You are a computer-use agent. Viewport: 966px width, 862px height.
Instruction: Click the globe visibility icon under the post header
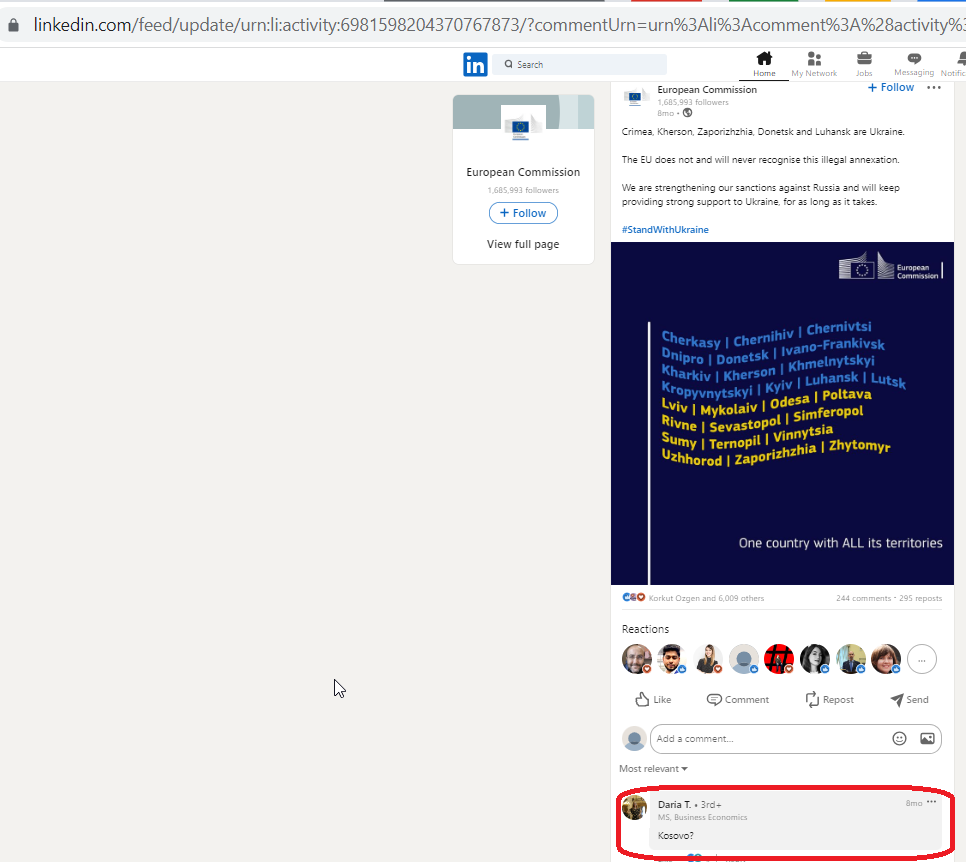688,113
